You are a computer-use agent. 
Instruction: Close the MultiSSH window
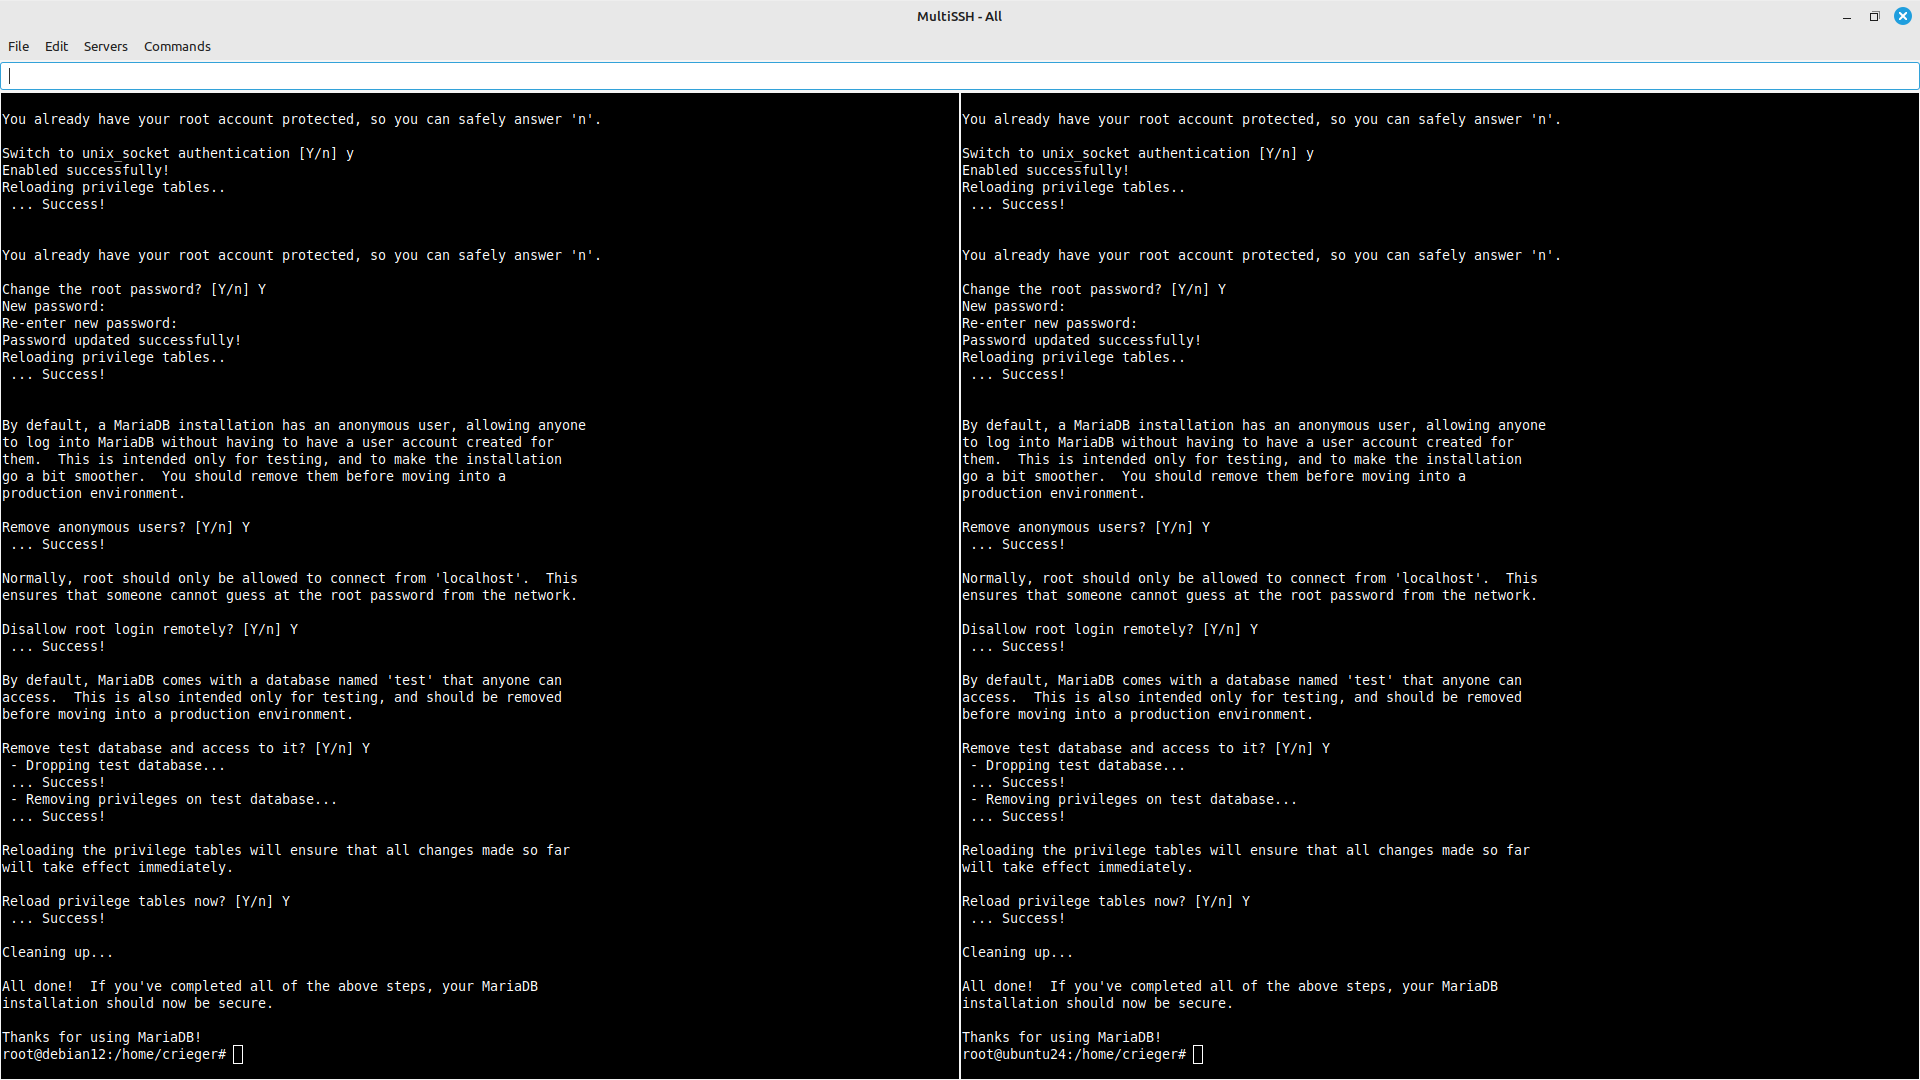pyautogui.click(x=1902, y=16)
